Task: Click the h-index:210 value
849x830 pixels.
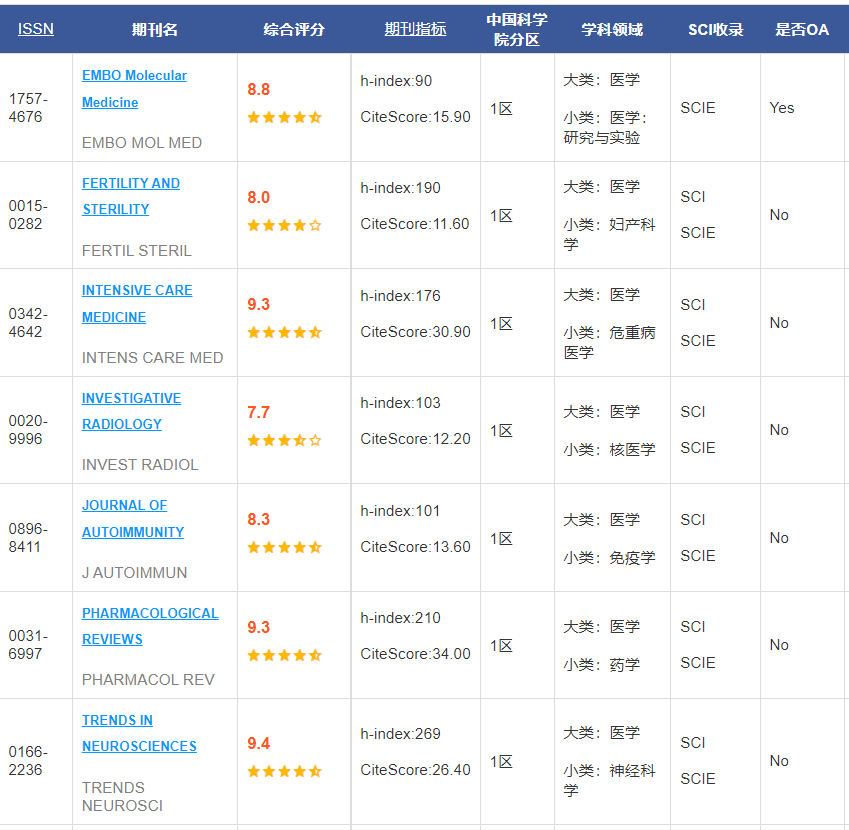Action: click(401, 618)
